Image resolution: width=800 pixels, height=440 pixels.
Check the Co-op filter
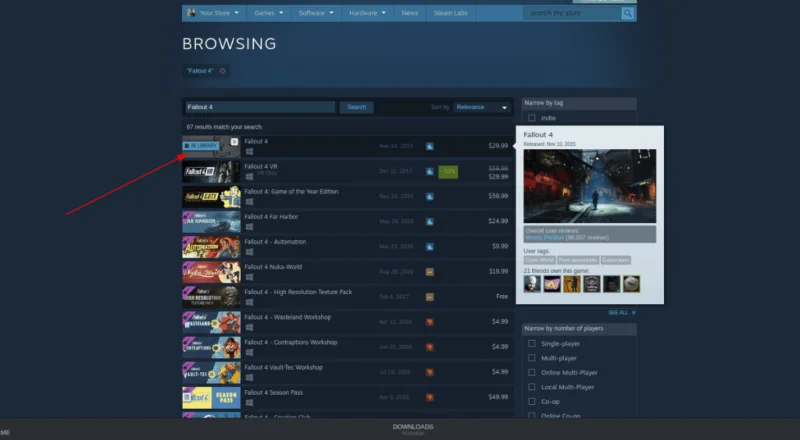coord(532,401)
